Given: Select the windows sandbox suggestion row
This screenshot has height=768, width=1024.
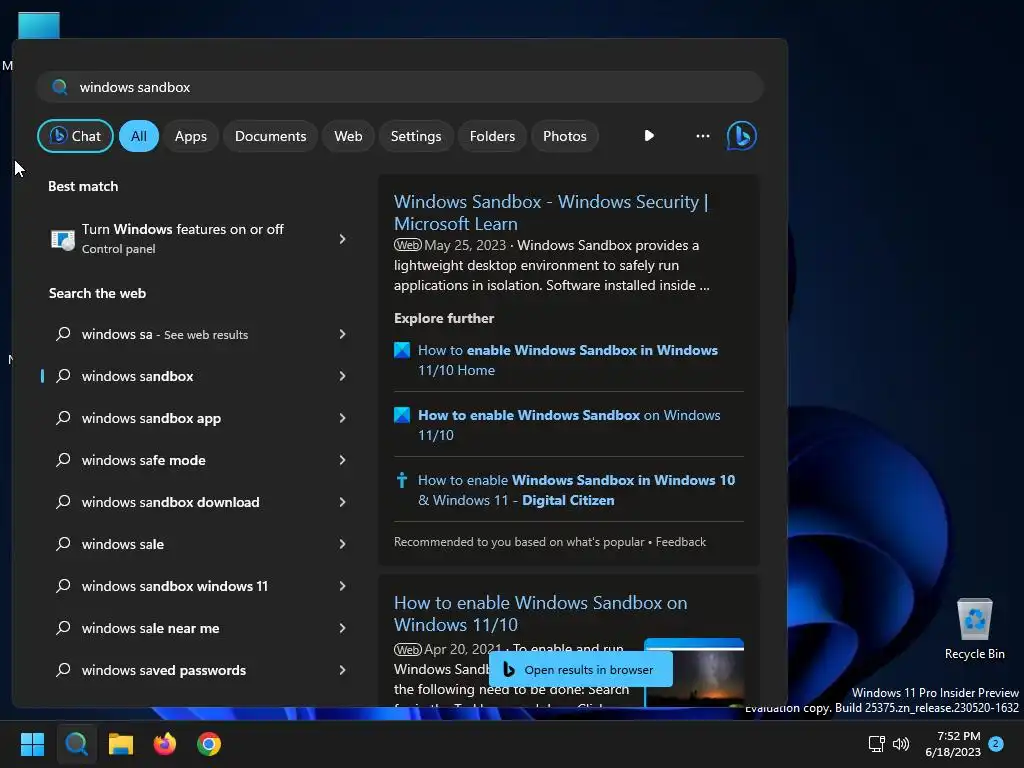Looking at the screenshot, I should (x=197, y=376).
